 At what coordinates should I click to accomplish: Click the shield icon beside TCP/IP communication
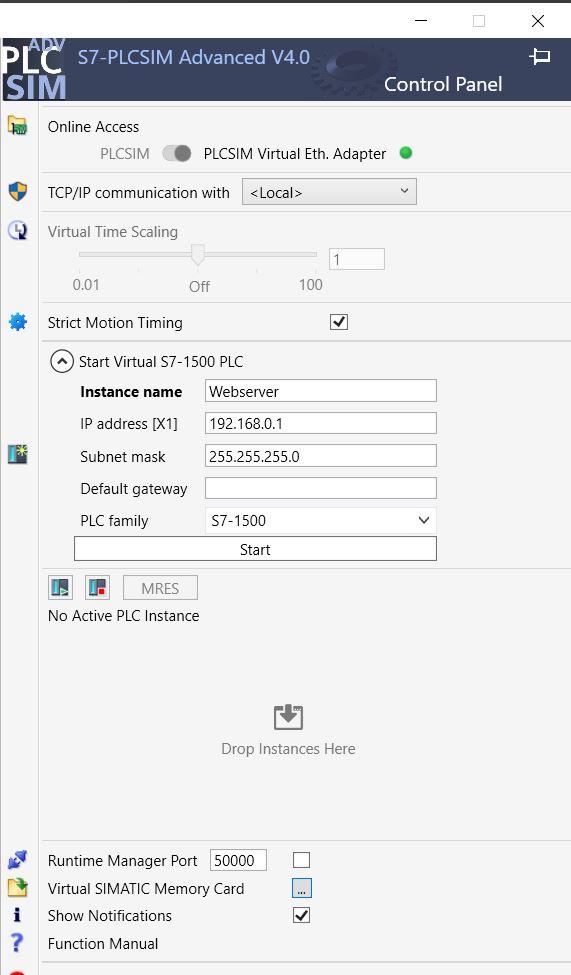click(x=17, y=192)
